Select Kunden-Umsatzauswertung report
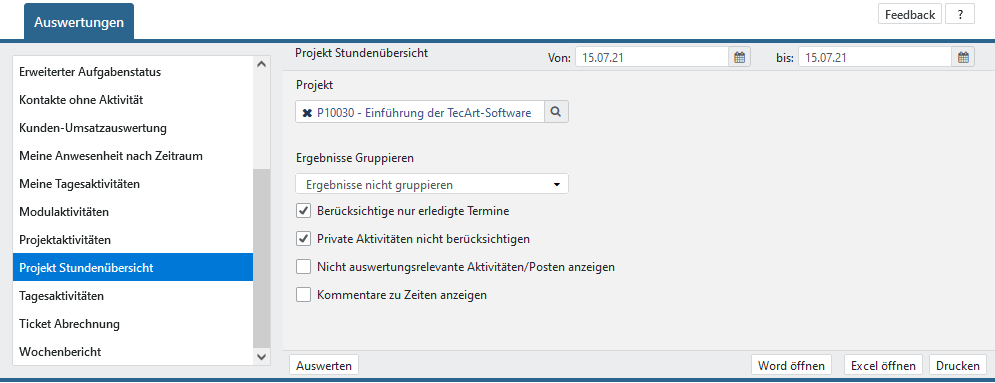The width and height of the screenshot is (995, 383). point(133,128)
